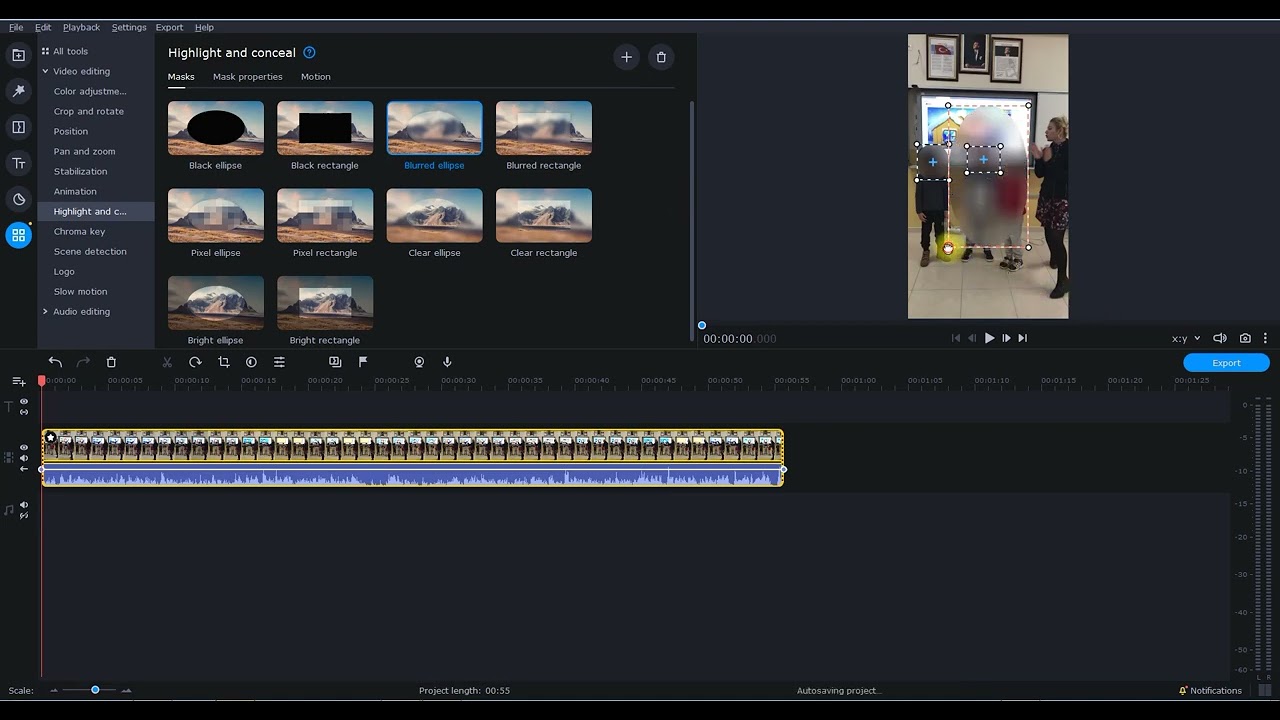1280x720 pixels.
Task: Switch to the Motion tab
Action: pyautogui.click(x=316, y=76)
